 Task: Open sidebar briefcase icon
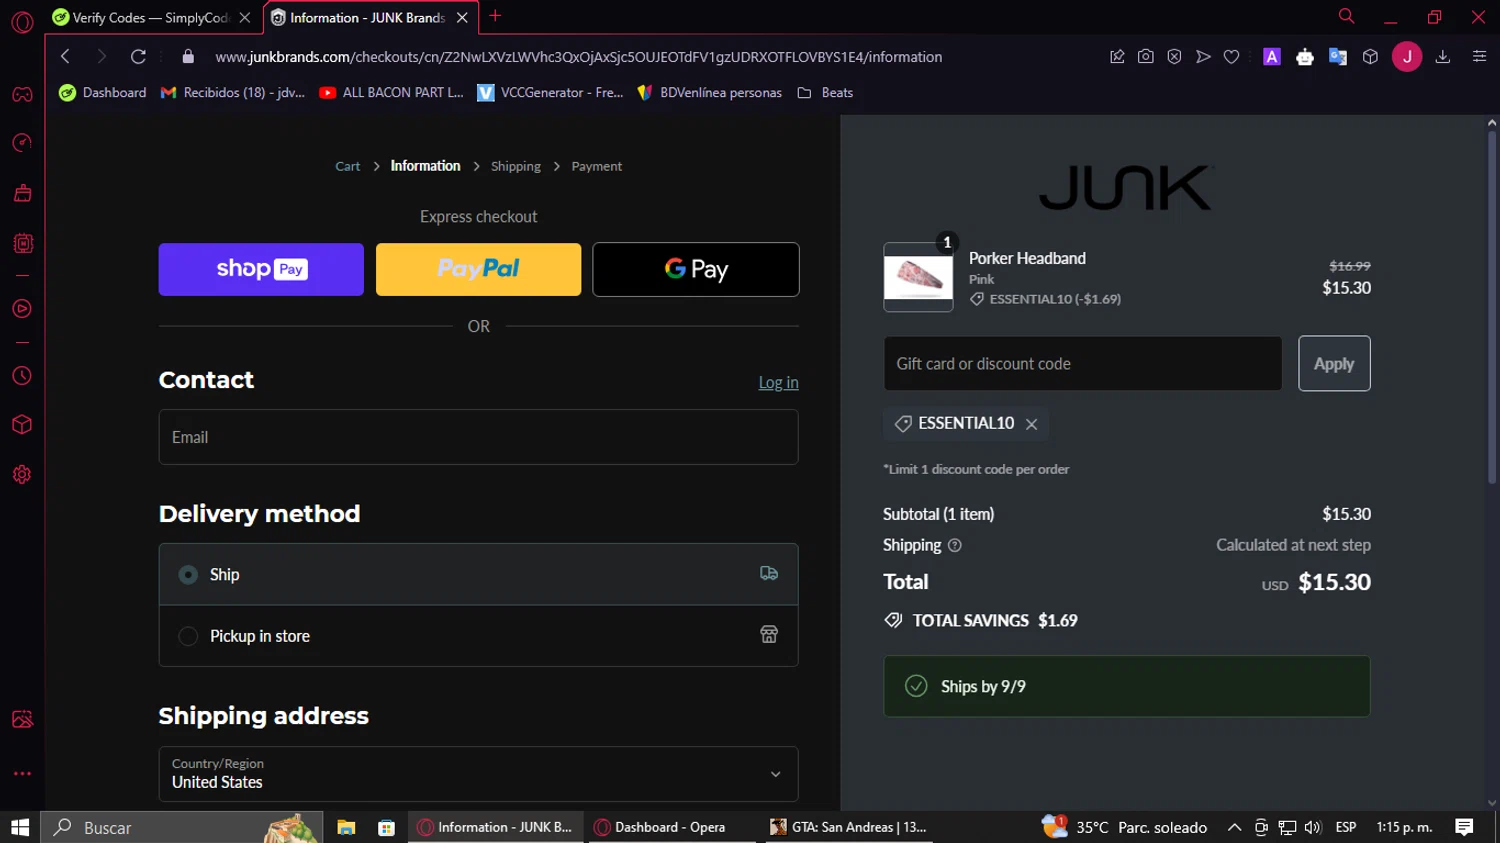(x=22, y=193)
